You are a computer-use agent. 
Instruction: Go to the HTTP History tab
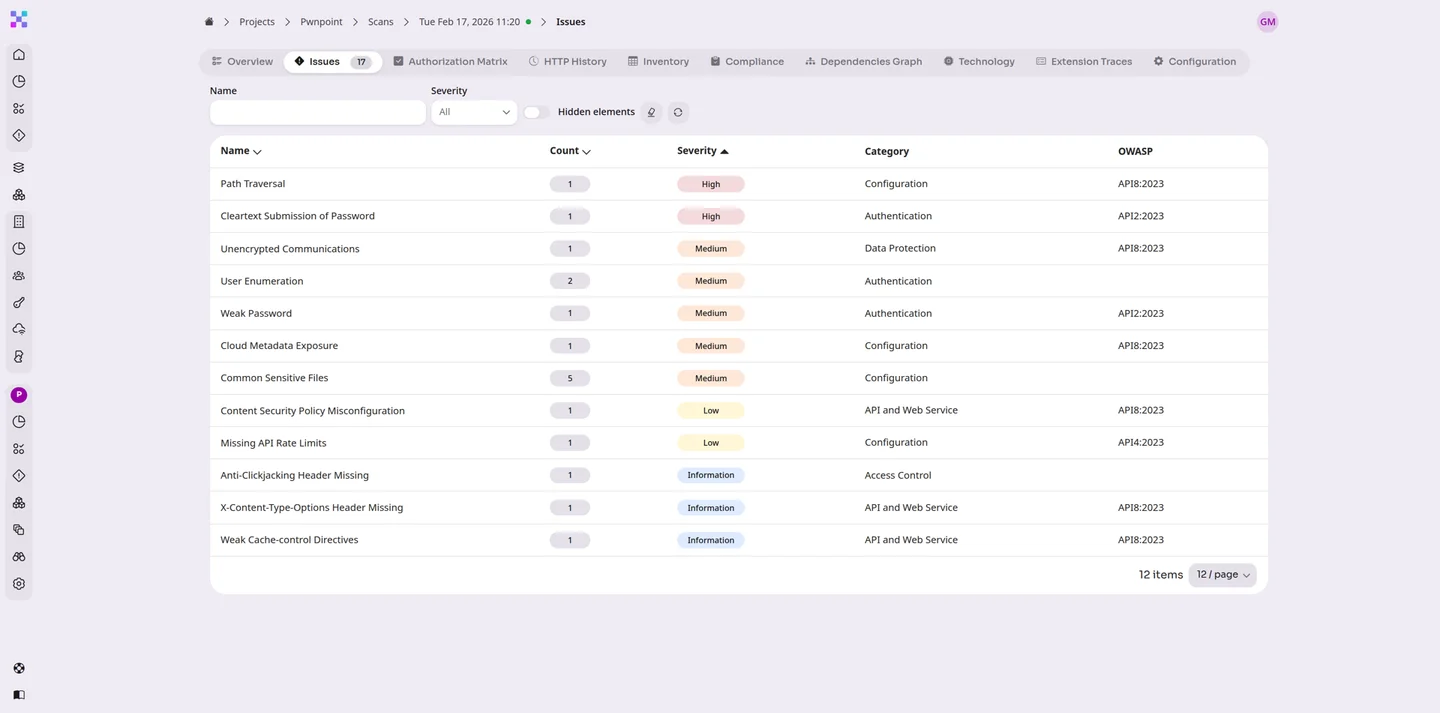[567, 62]
